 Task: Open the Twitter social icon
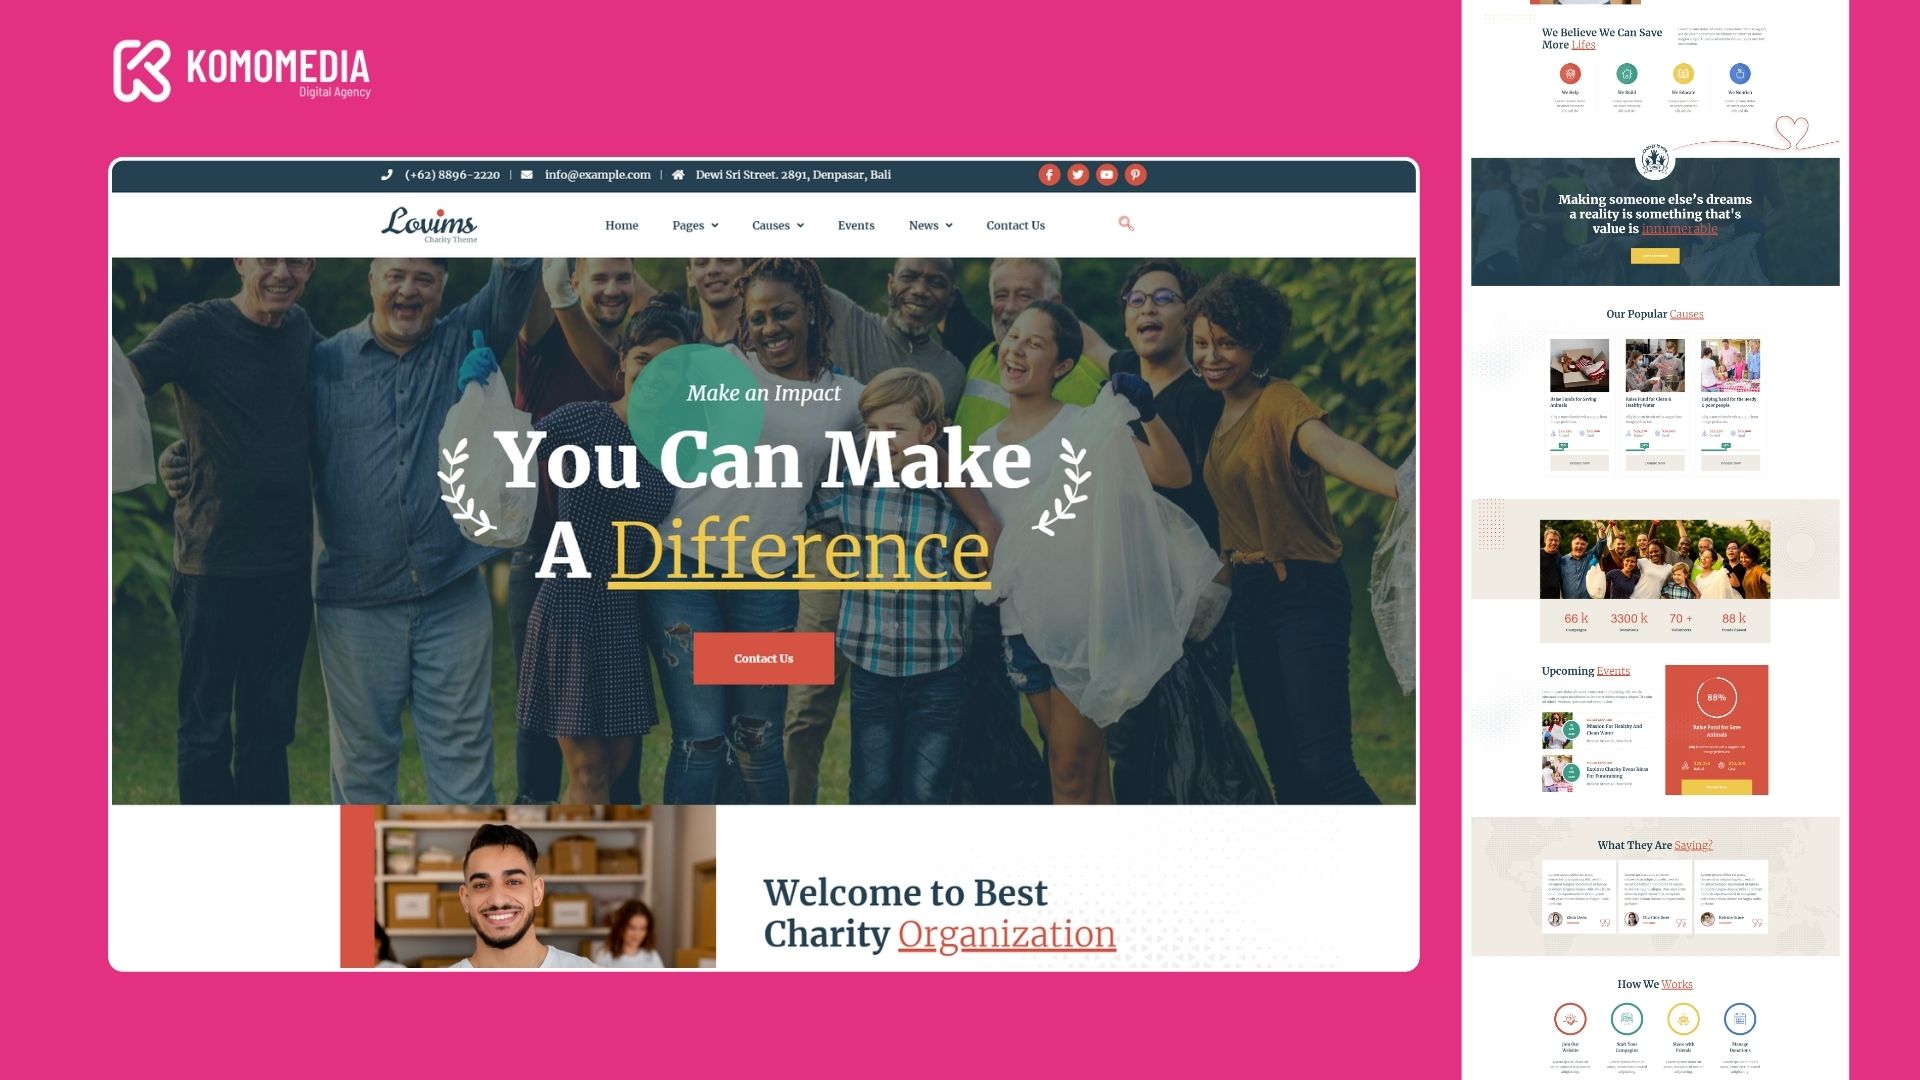pyautogui.click(x=1078, y=175)
